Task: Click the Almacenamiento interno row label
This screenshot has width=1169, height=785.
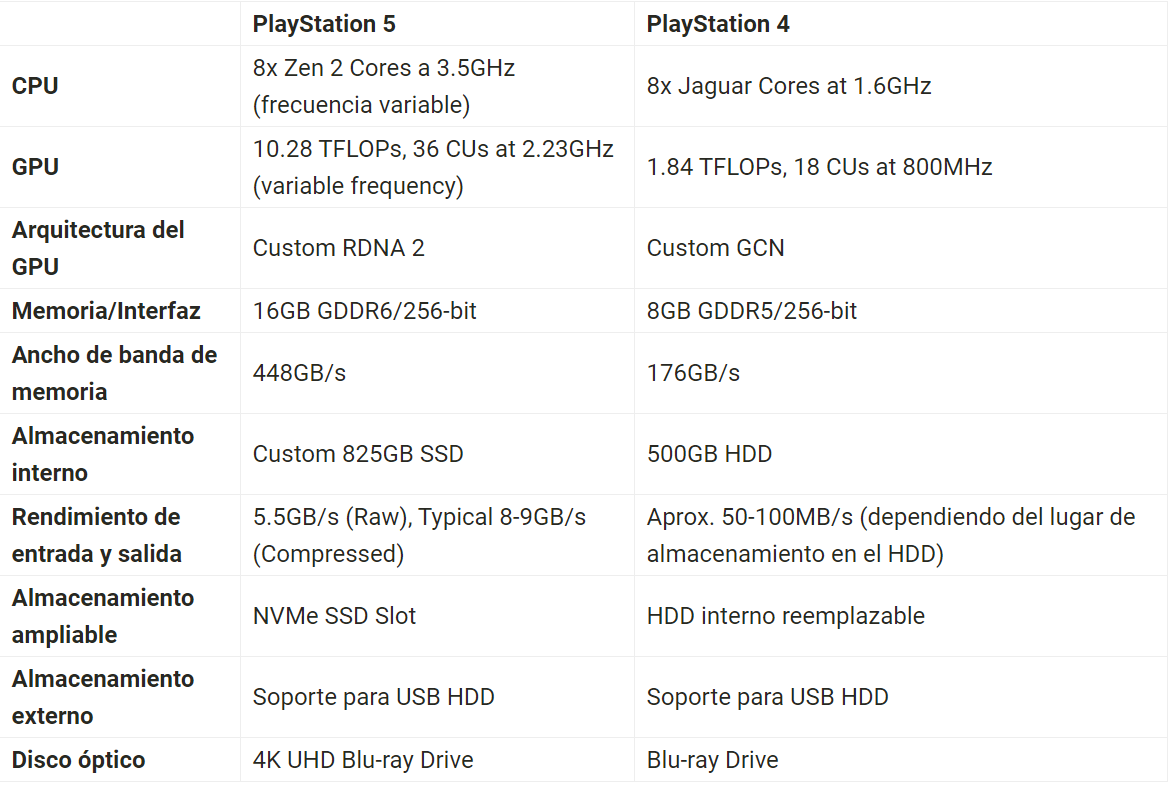Action: click(103, 454)
